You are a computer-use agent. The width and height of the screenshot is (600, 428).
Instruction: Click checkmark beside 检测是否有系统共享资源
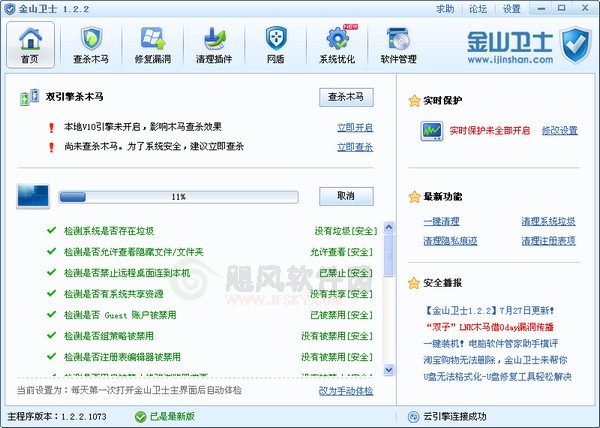click(51, 293)
